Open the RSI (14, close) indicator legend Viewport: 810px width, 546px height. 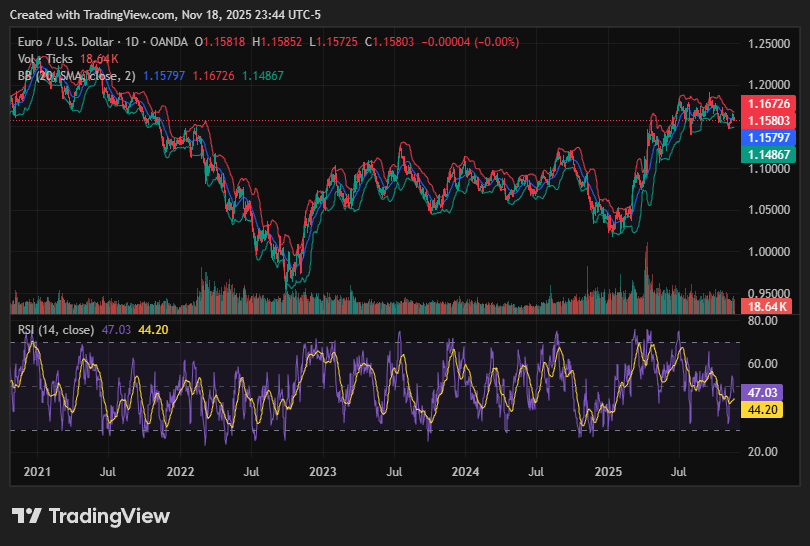click(x=56, y=329)
